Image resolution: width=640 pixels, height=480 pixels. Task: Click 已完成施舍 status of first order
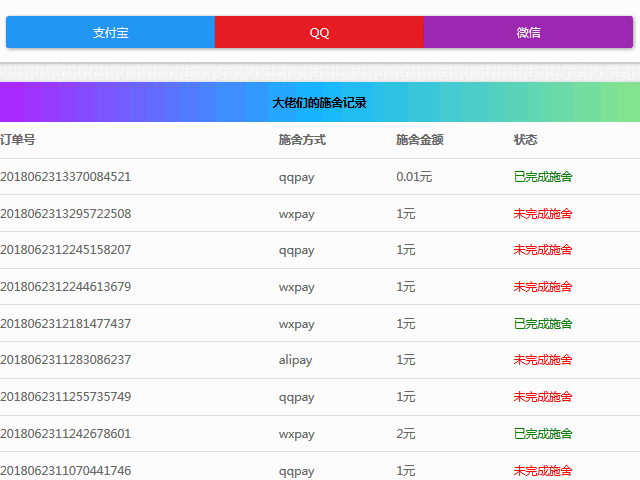tap(543, 177)
